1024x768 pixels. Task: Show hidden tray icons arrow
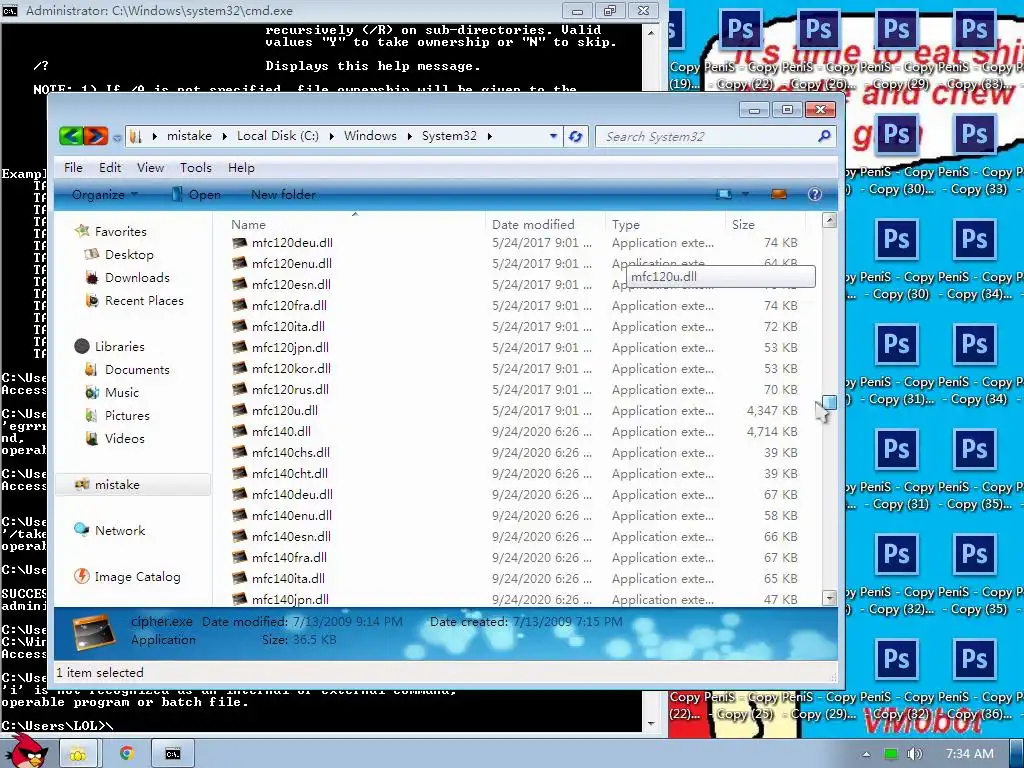[866, 754]
